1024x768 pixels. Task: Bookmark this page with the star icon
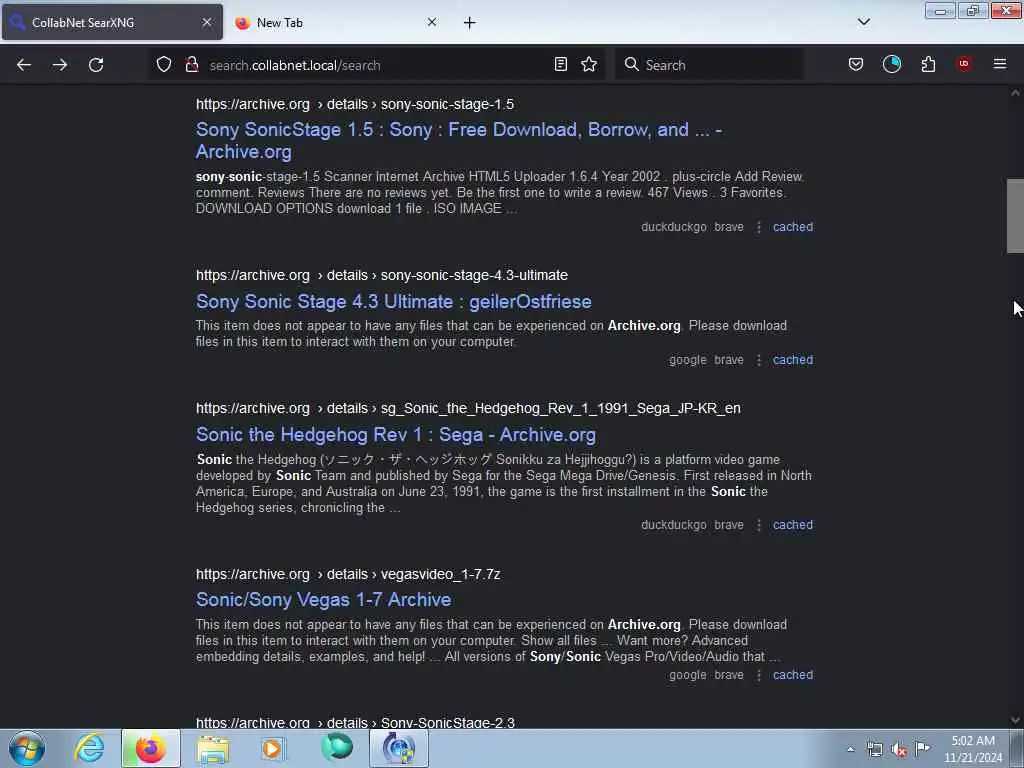(589, 64)
